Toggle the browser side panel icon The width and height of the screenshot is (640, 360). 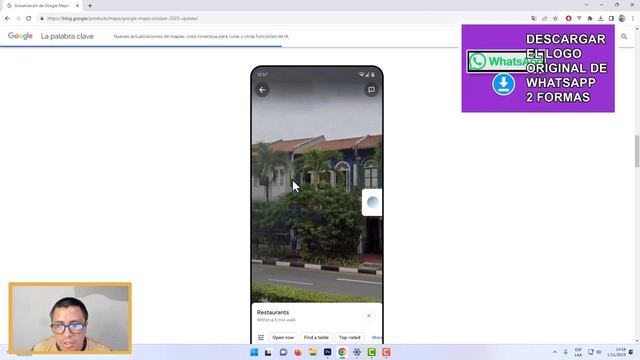click(x=611, y=18)
